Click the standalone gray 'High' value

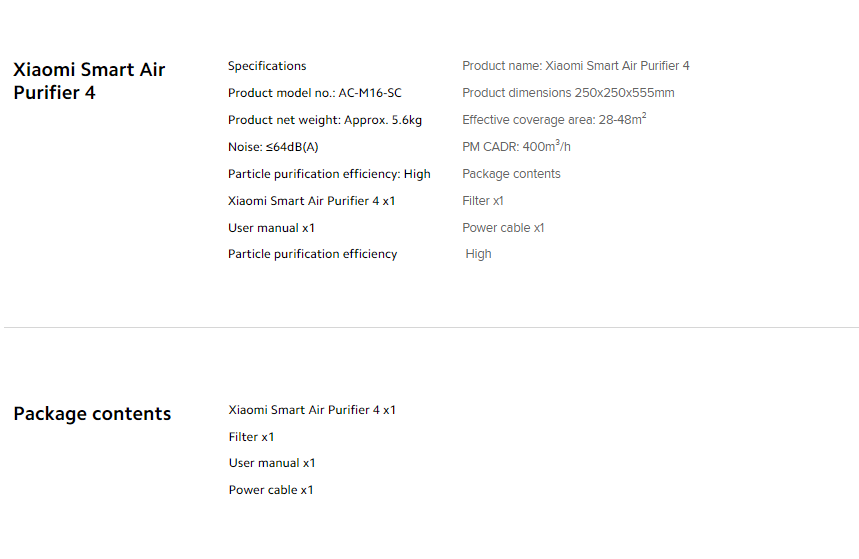479,254
